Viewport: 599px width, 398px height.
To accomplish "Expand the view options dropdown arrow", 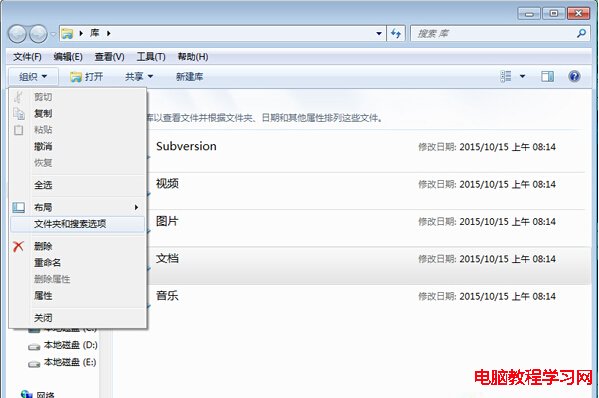I will point(522,76).
